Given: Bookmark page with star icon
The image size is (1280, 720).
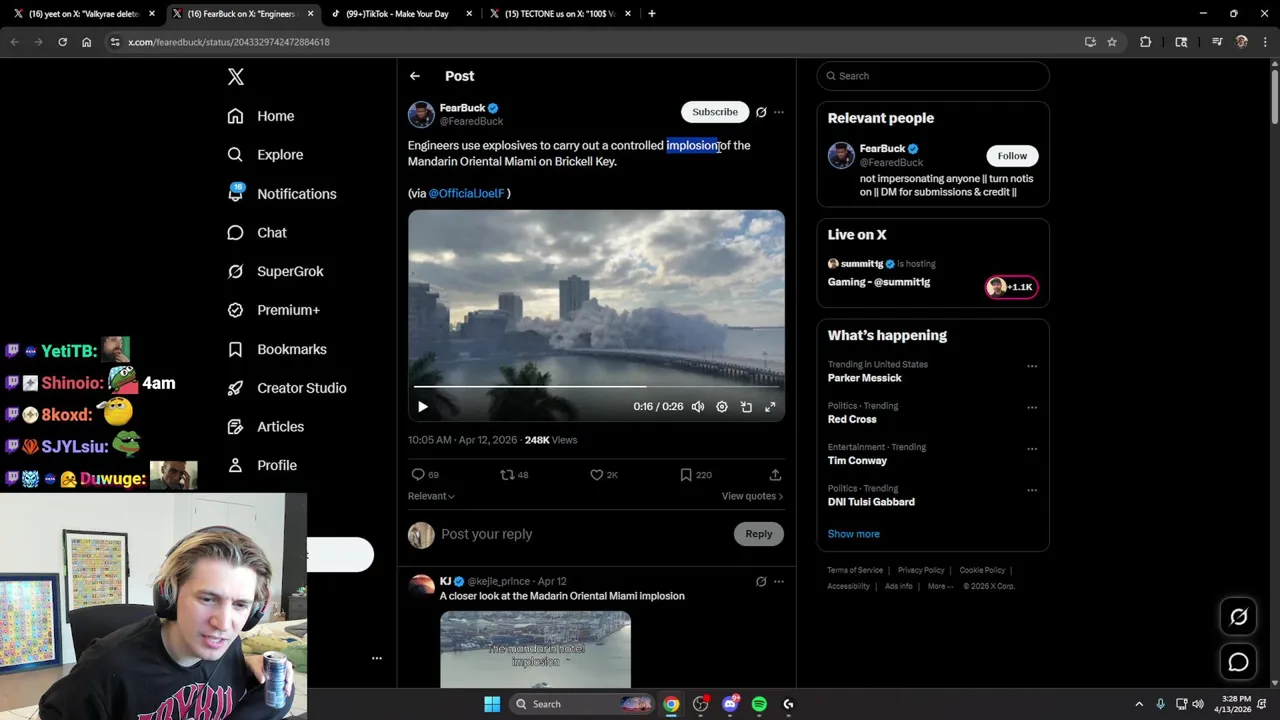Looking at the screenshot, I should 1112,42.
